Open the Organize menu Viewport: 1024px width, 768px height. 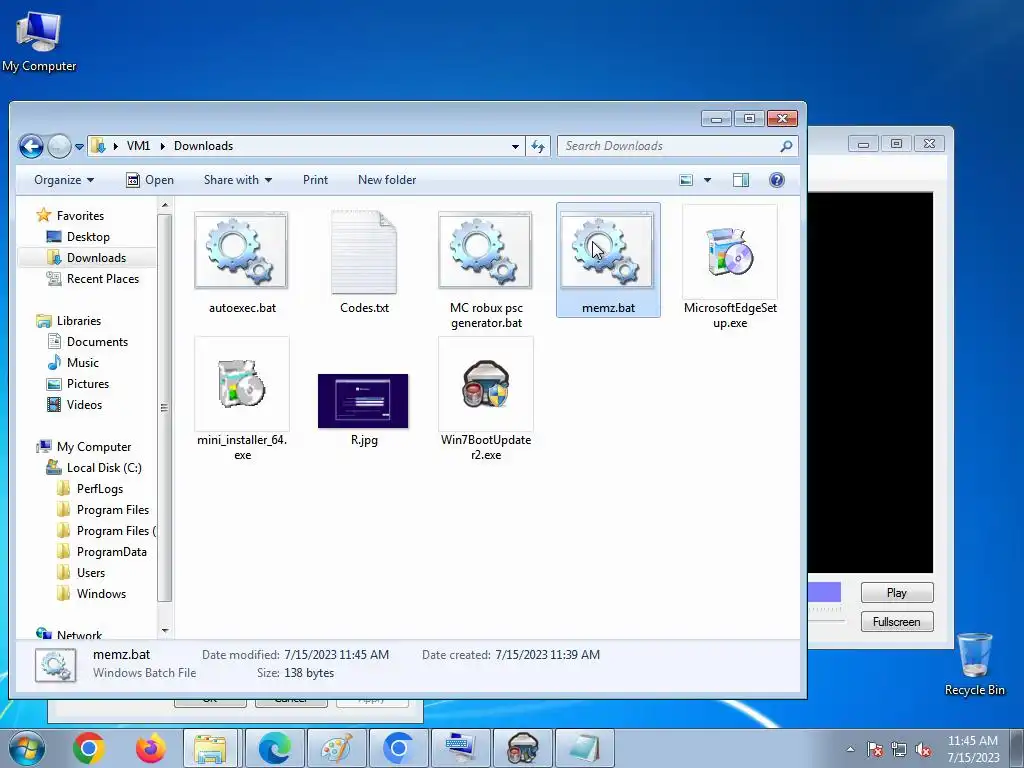coord(64,180)
